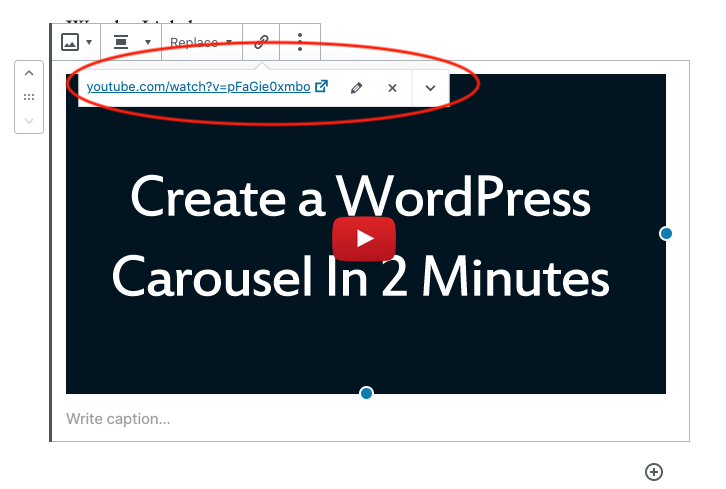726x489 pixels.
Task: Open the block type dropdown arrow
Action: coord(89,43)
